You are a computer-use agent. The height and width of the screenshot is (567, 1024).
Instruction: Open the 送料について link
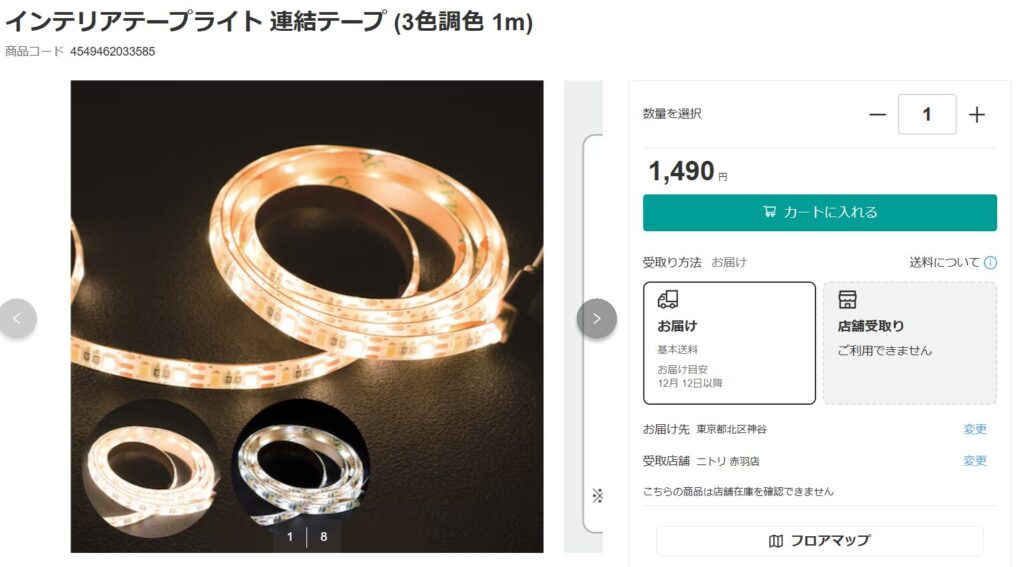[x=944, y=263]
